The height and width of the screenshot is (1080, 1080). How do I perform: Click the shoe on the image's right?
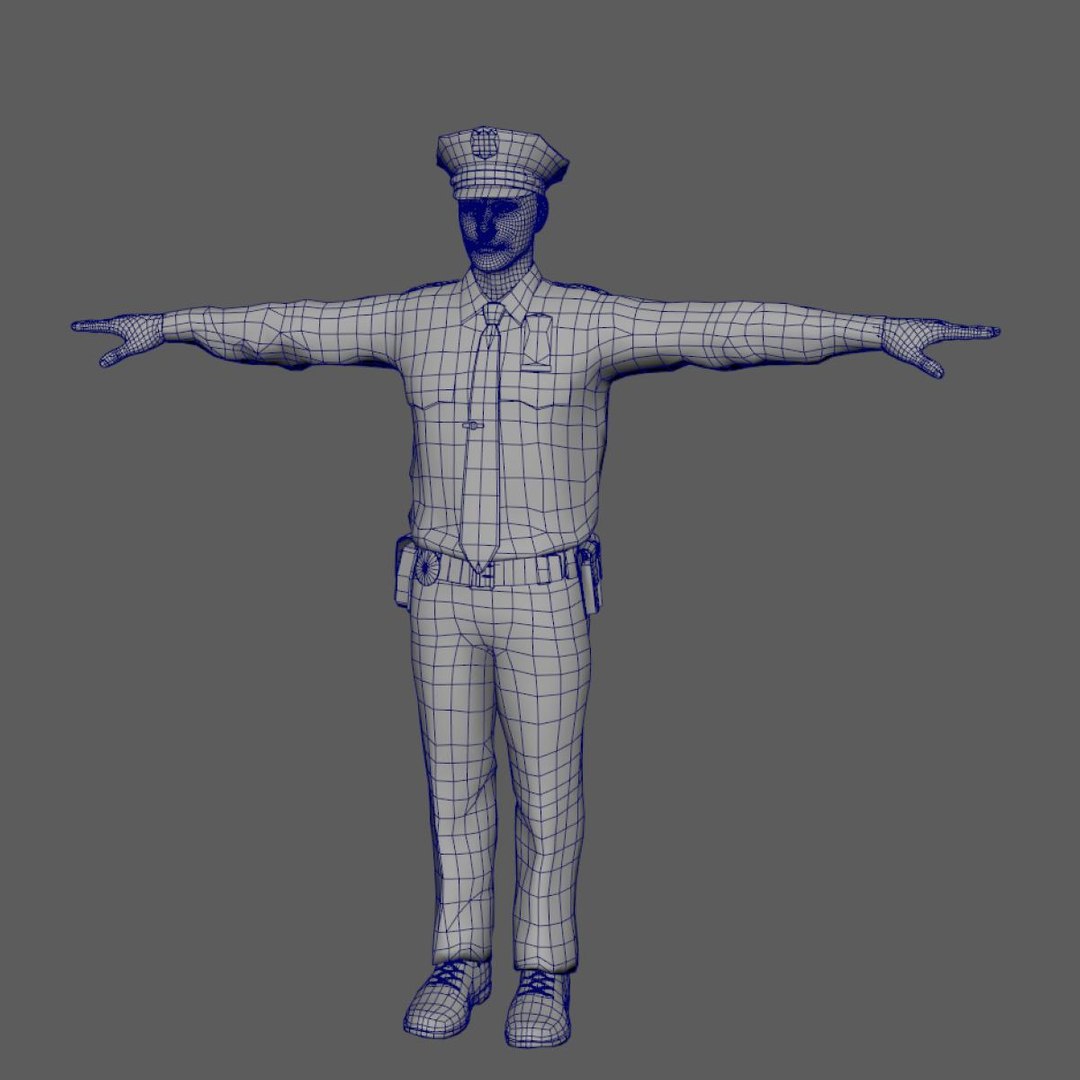pyautogui.click(x=539, y=1008)
